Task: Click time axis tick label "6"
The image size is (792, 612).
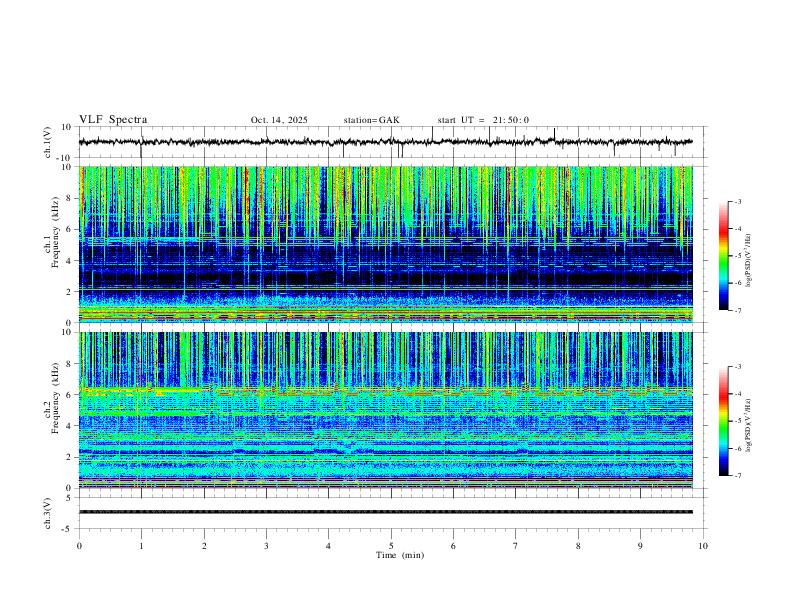Action: (x=453, y=546)
